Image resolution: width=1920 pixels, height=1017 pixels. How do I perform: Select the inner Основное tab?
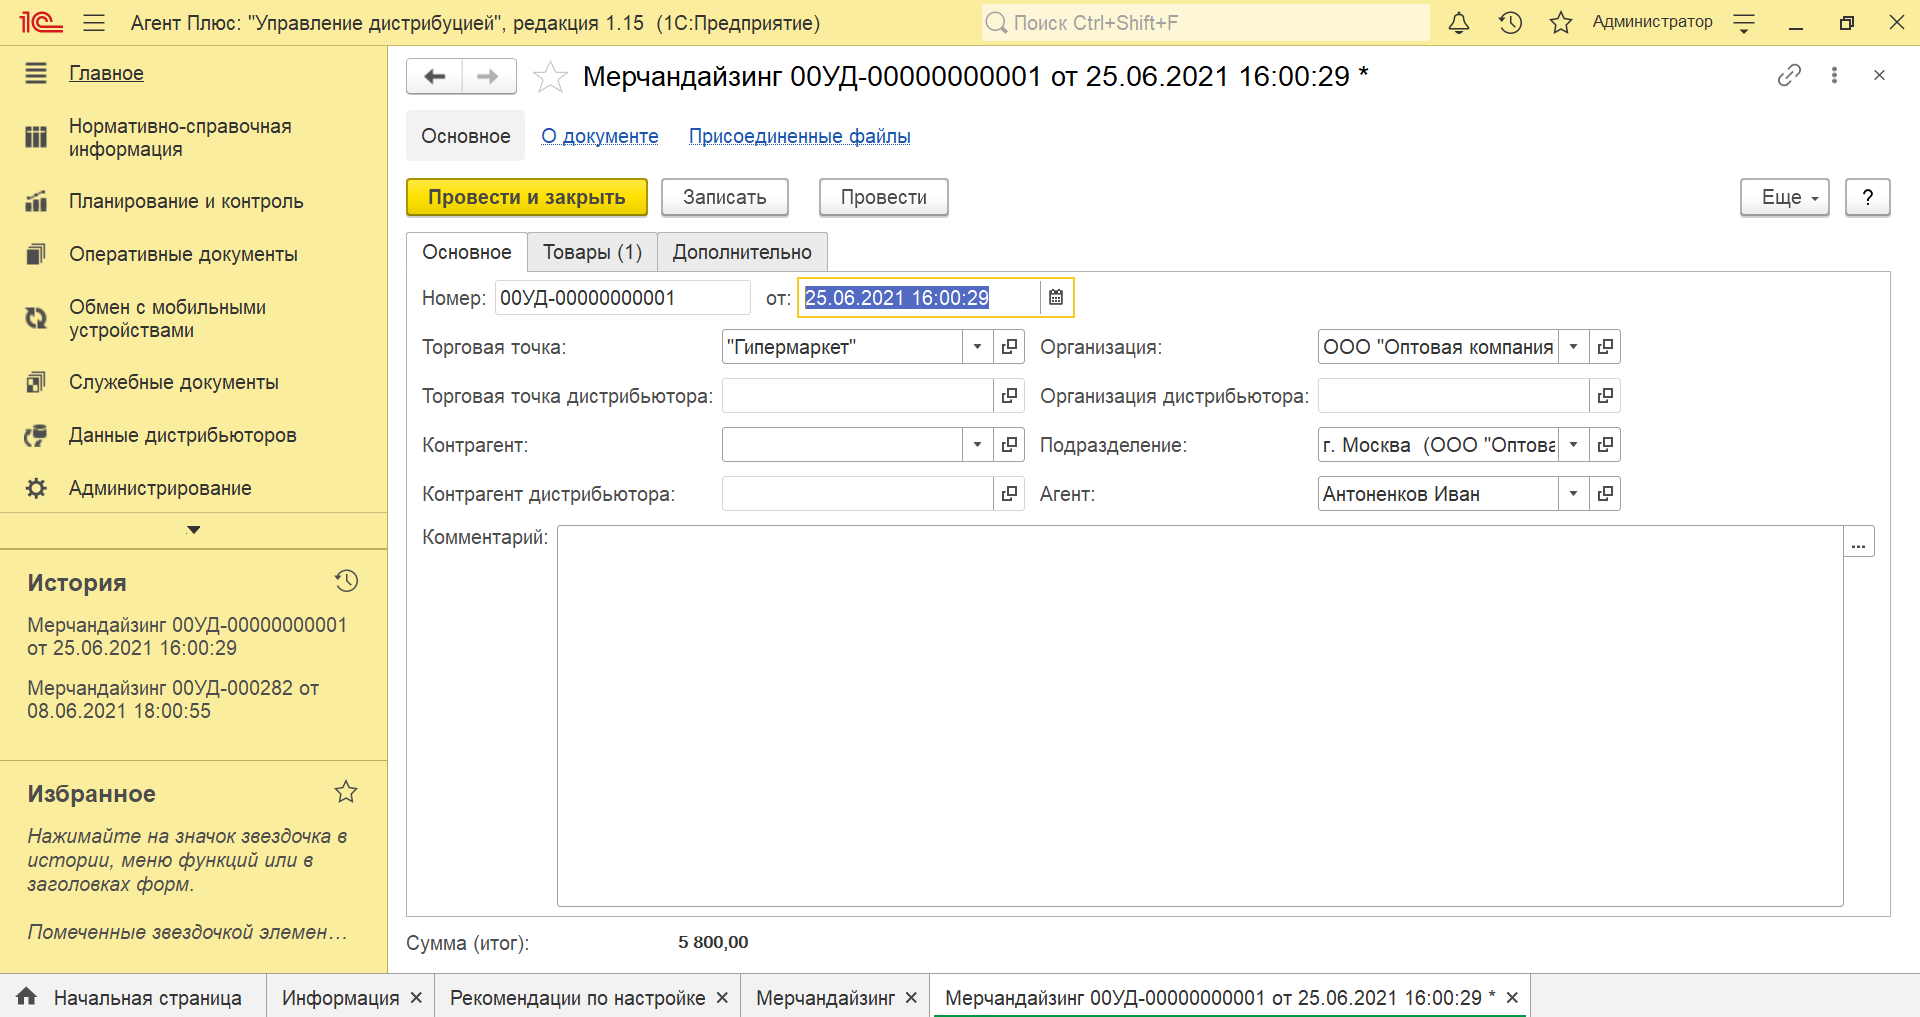467,252
